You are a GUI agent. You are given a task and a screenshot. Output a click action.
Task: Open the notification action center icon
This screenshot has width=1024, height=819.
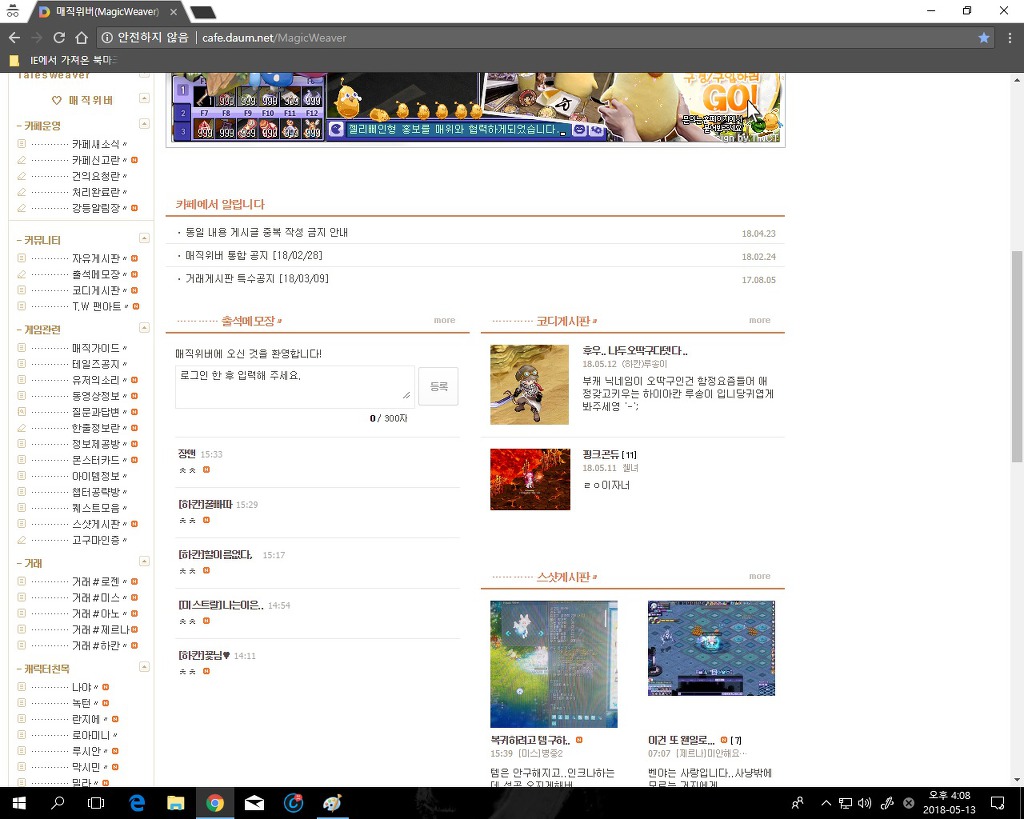(998, 803)
